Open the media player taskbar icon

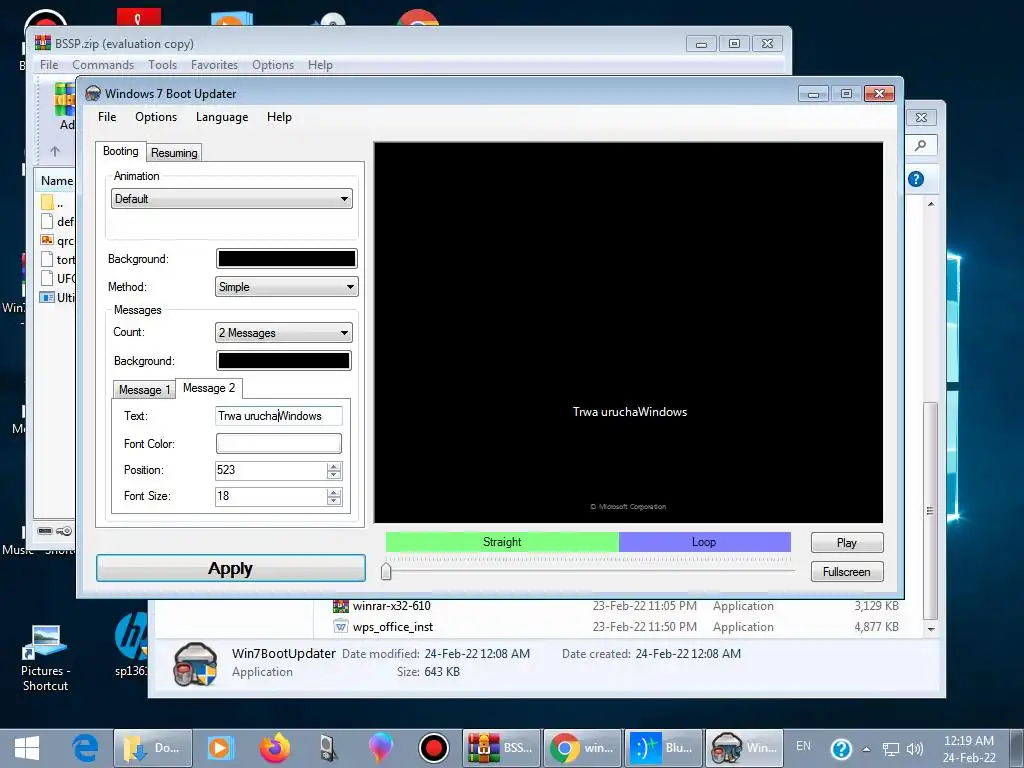(219, 748)
